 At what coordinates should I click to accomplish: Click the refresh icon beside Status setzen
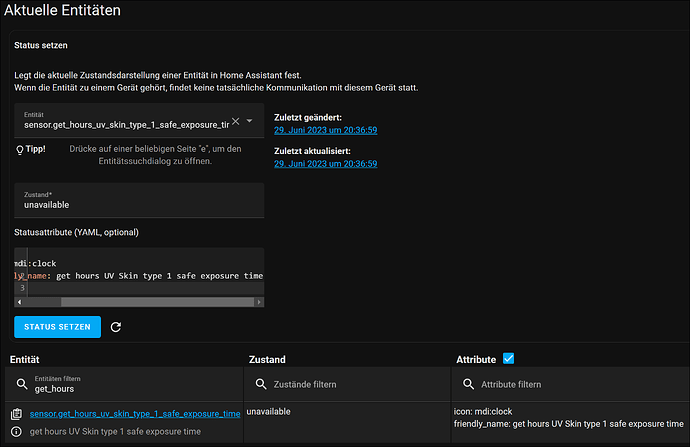point(116,327)
